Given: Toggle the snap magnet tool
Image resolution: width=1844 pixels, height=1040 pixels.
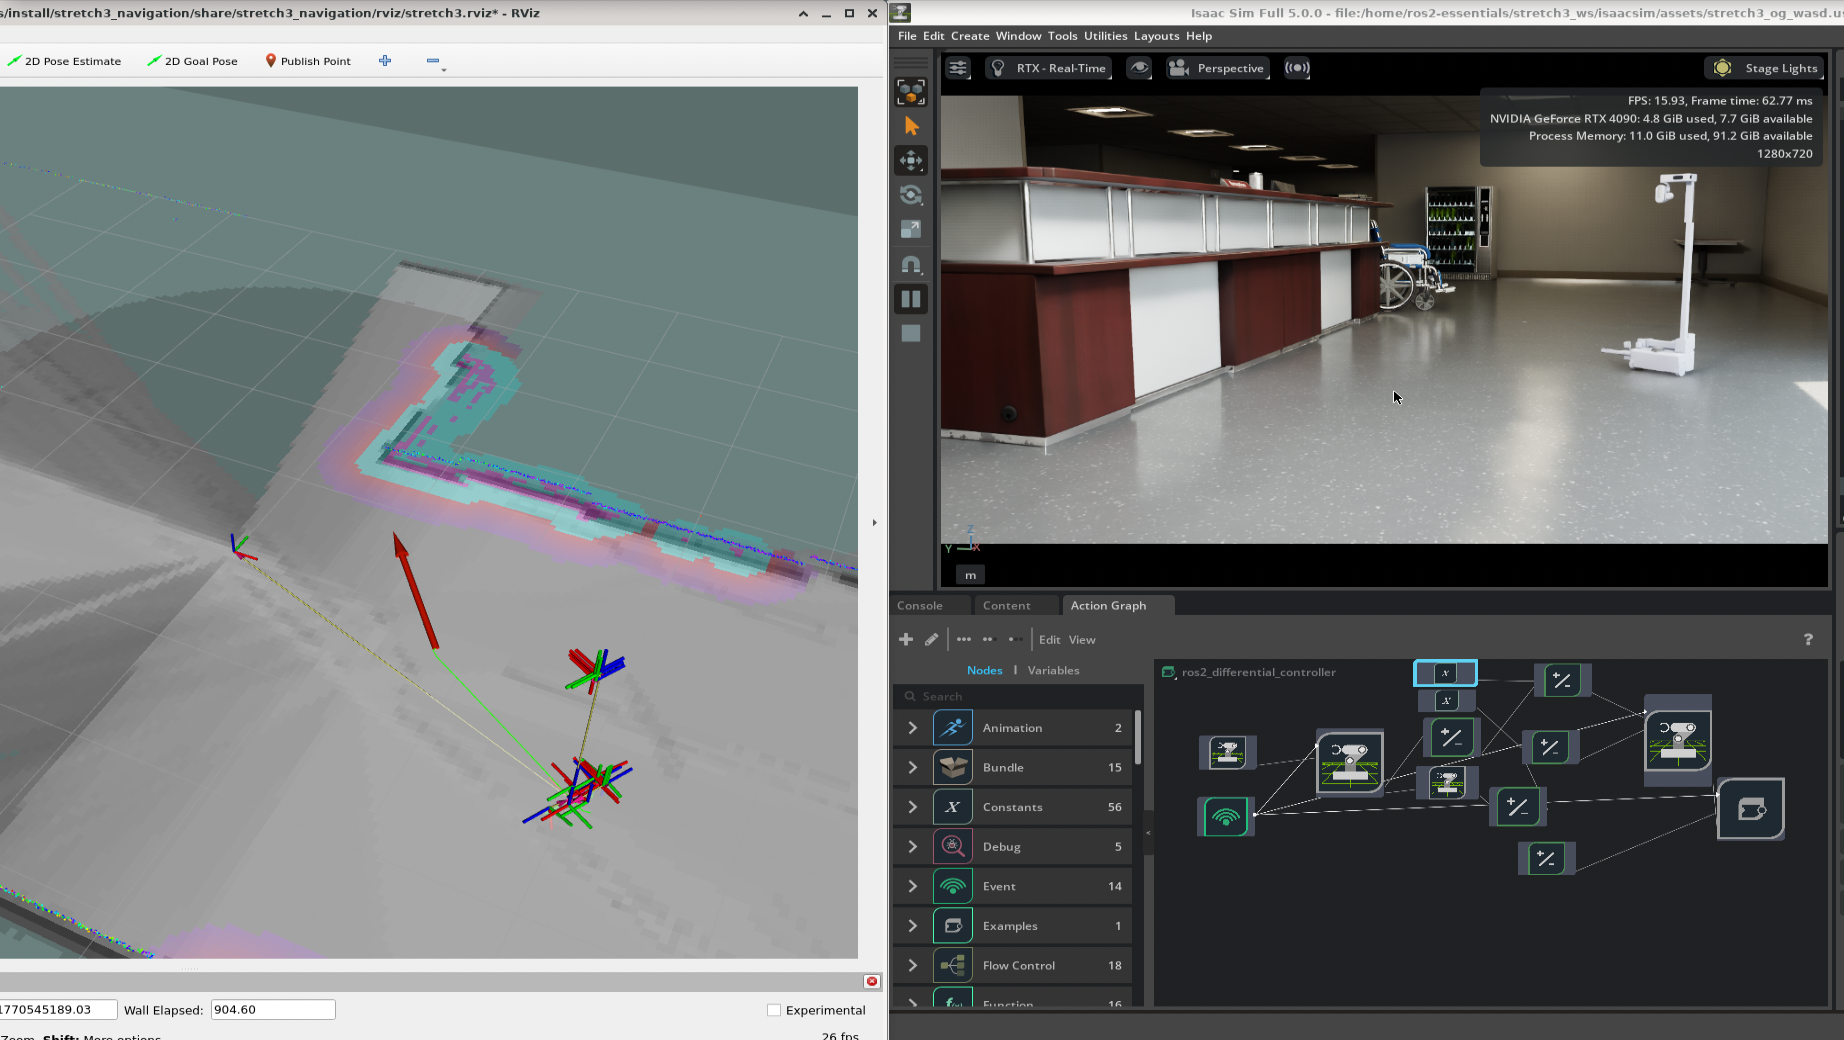Looking at the screenshot, I should click(910, 265).
